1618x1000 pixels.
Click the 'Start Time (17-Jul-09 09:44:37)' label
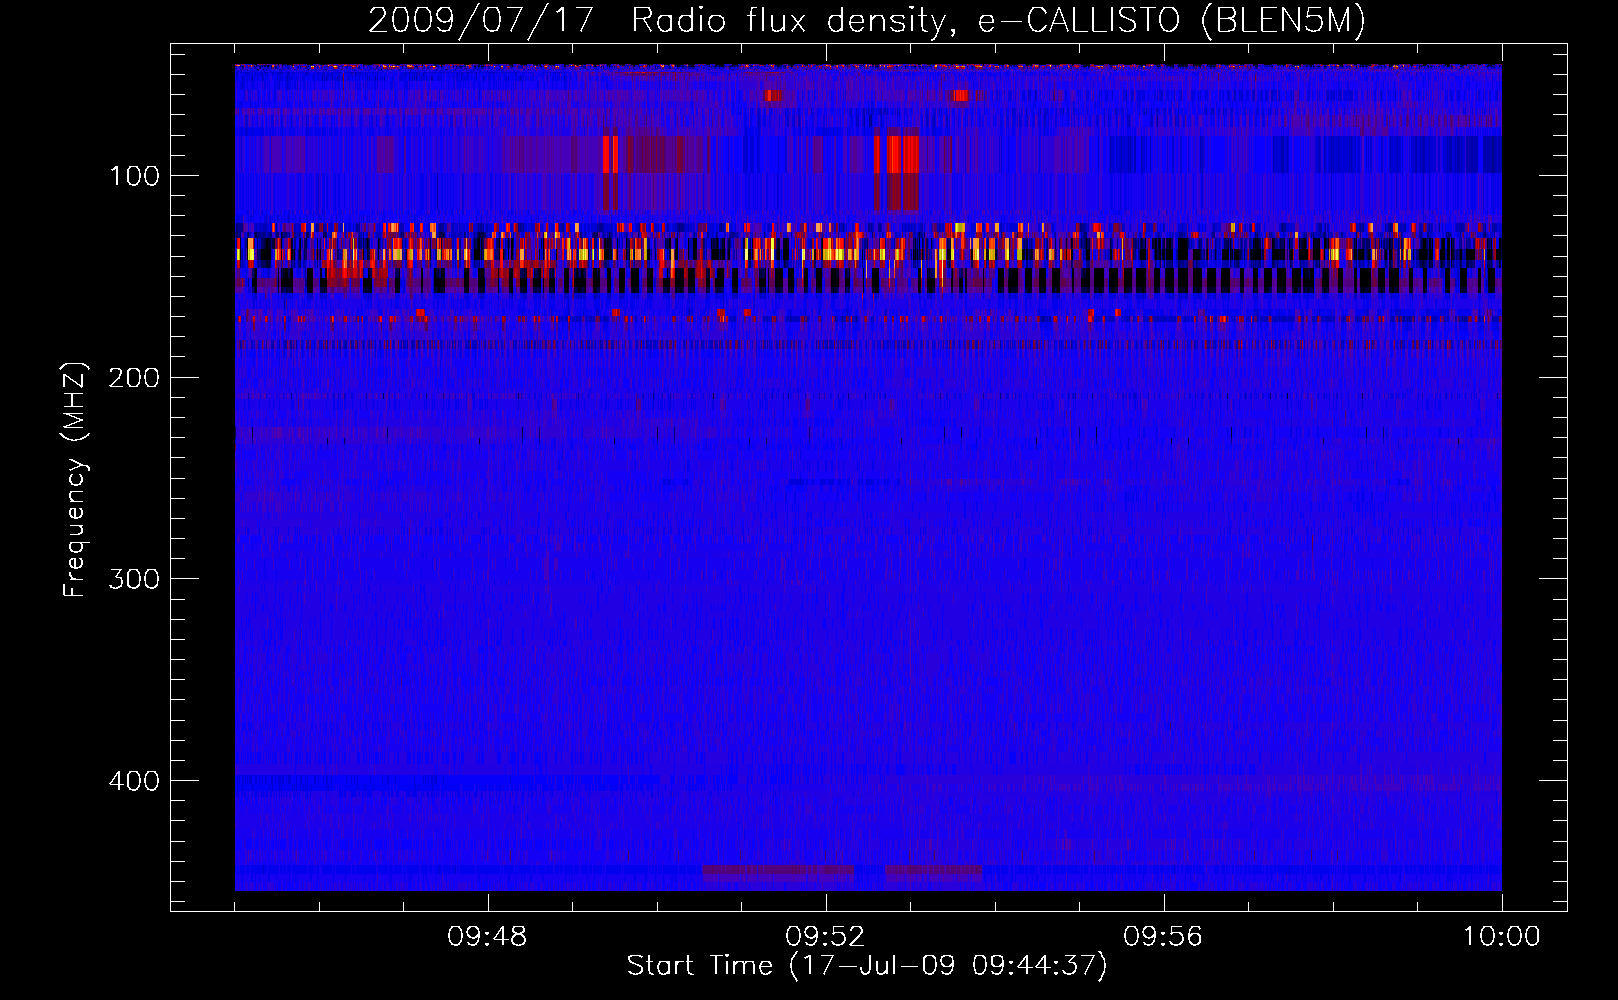867,966
